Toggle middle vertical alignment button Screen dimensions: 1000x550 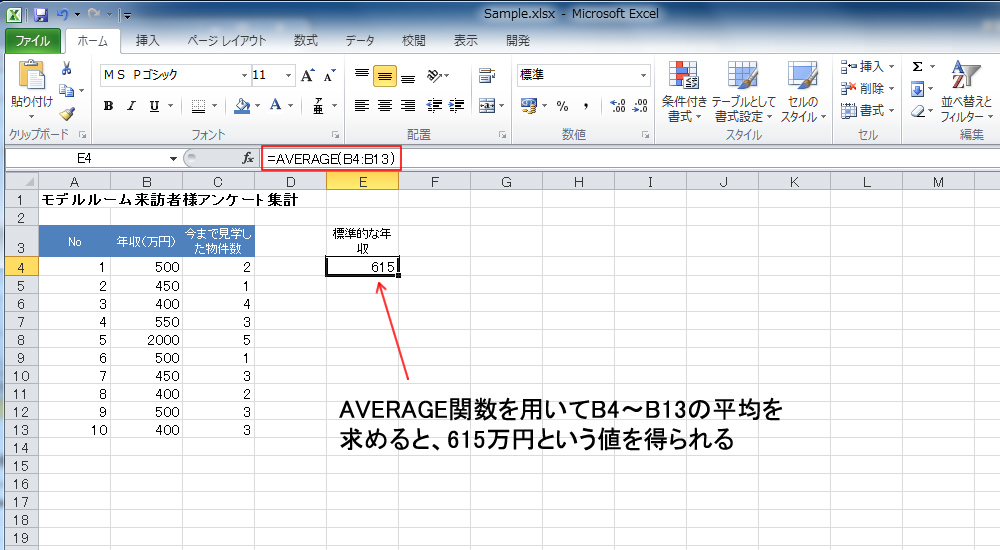[384, 75]
